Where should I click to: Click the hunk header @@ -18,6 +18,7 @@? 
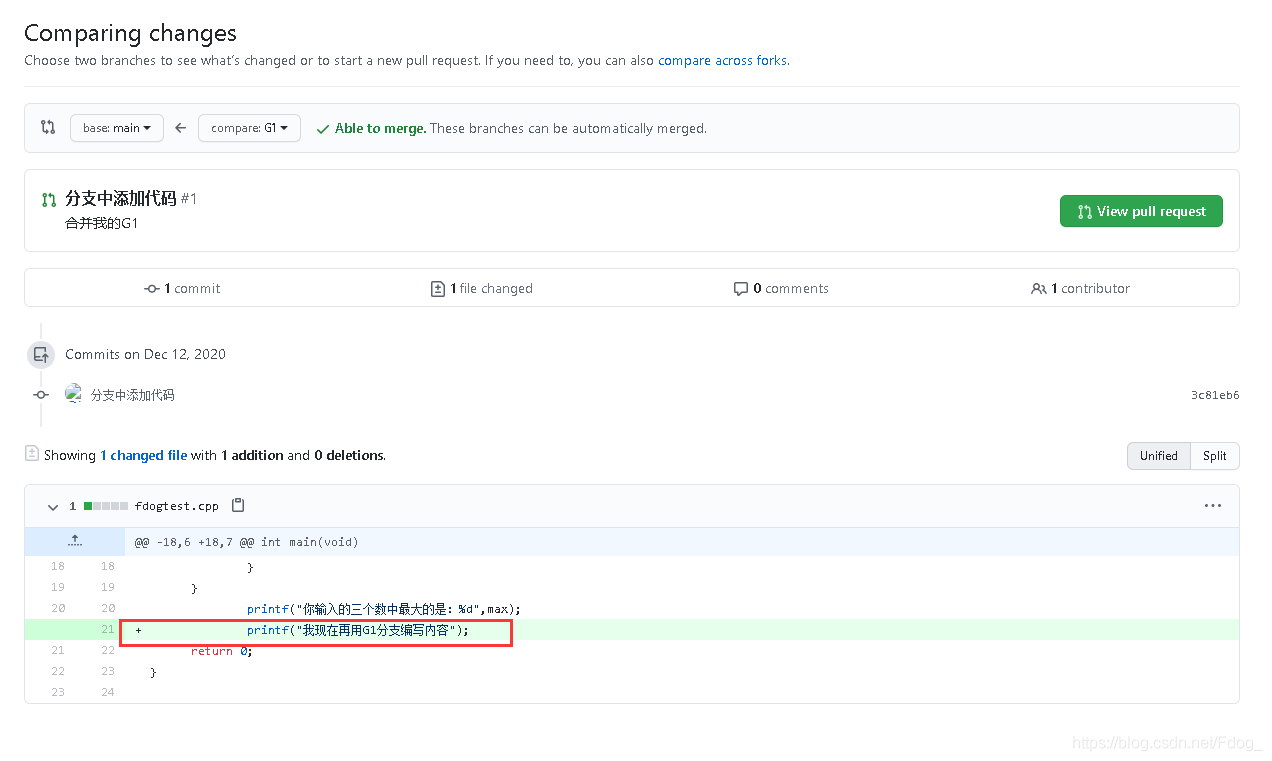[247, 542]
